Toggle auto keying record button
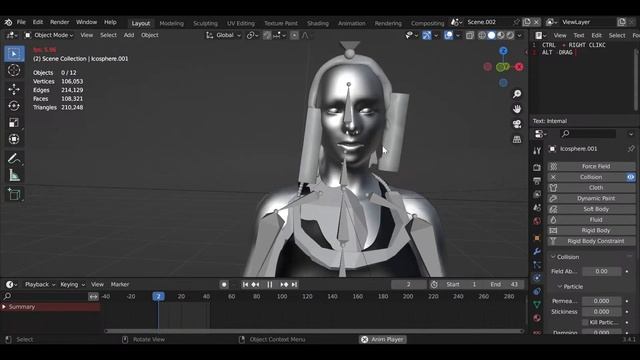The image size is (640, 360). coord(224,284)
